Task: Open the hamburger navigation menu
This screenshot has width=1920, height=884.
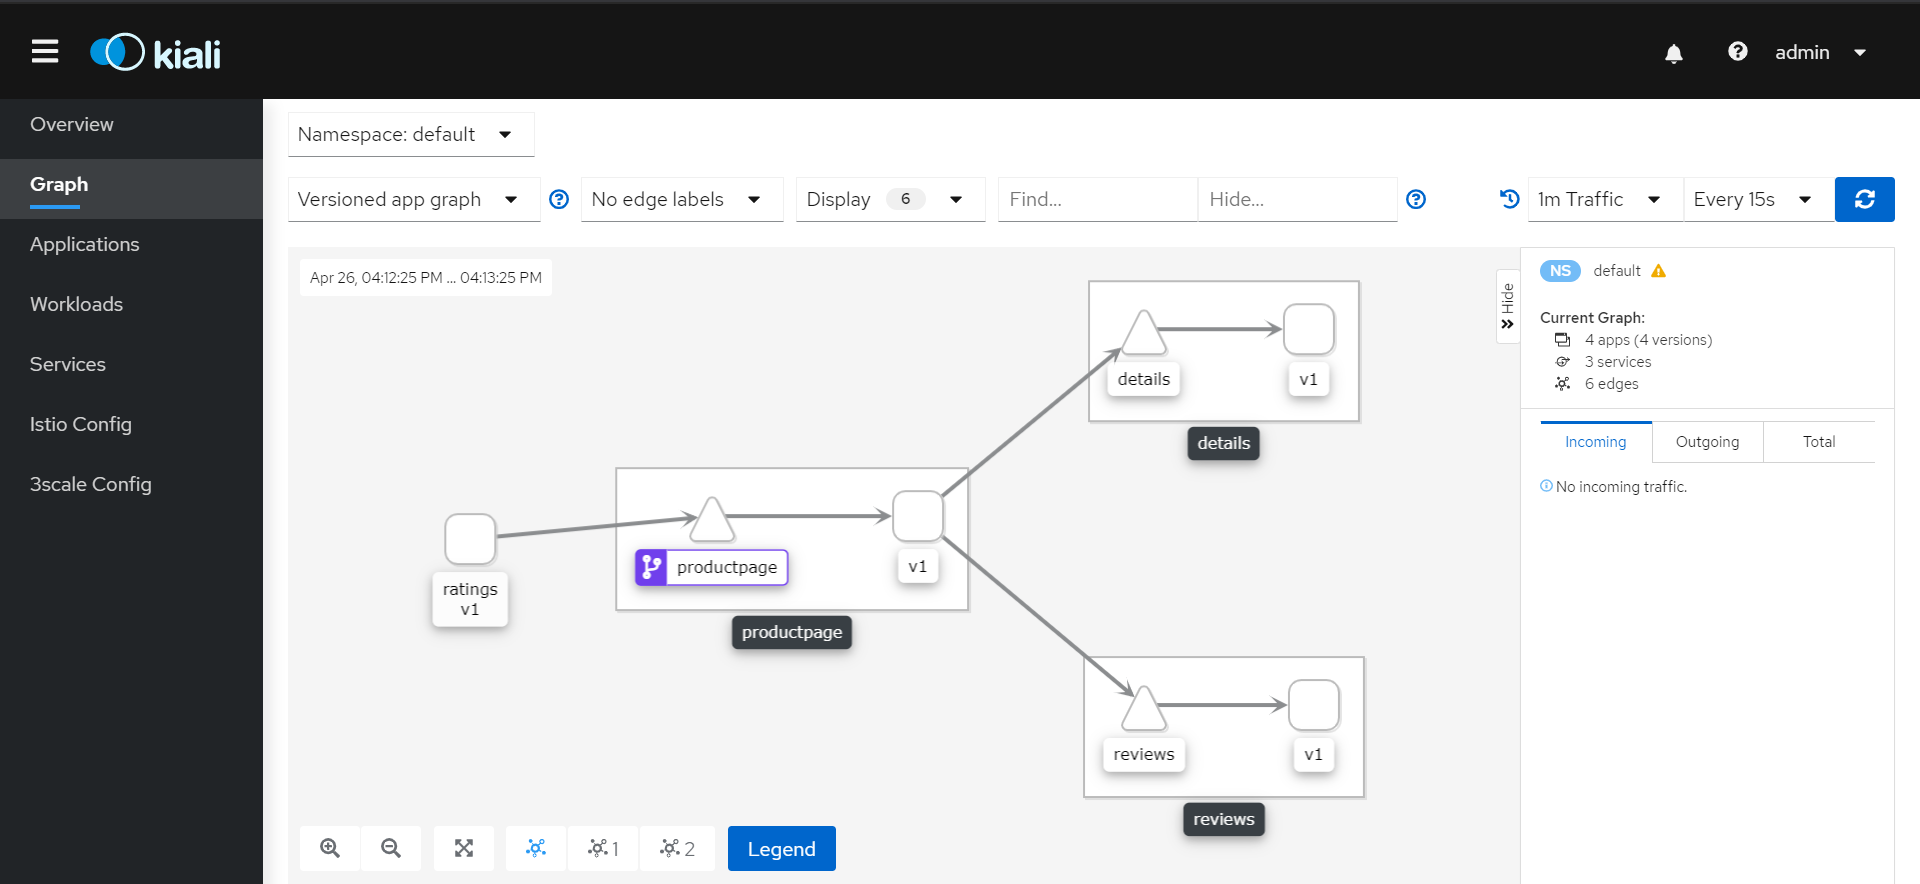Action: tap(45, 51)
